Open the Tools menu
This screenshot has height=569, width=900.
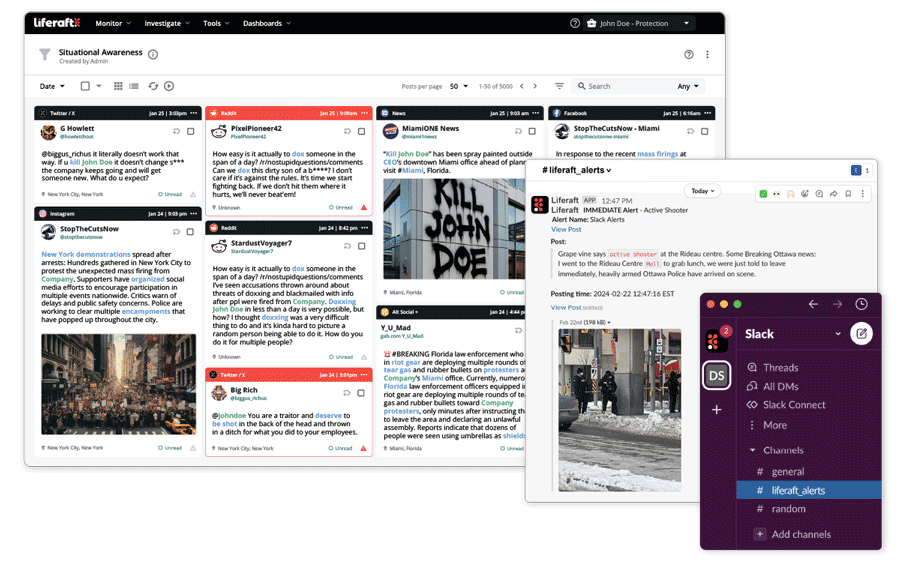[x=216, y=24]
